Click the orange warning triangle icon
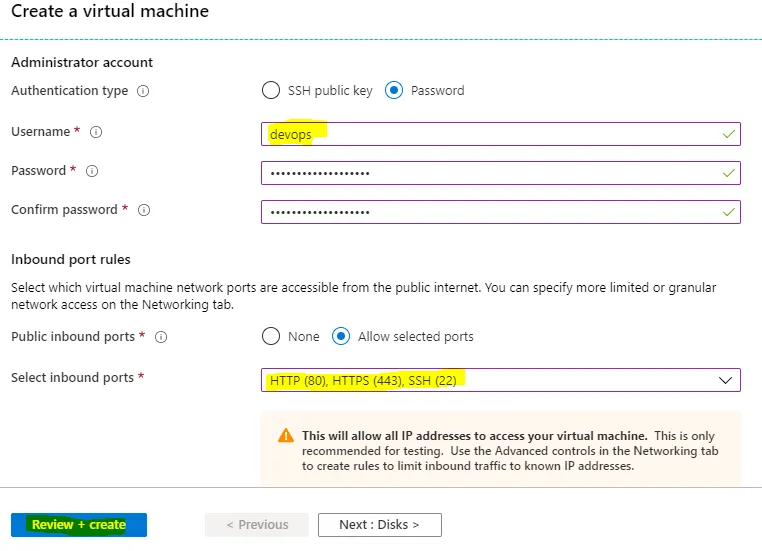Viewport: 762px width, 551px height. [x=286, y=435]
